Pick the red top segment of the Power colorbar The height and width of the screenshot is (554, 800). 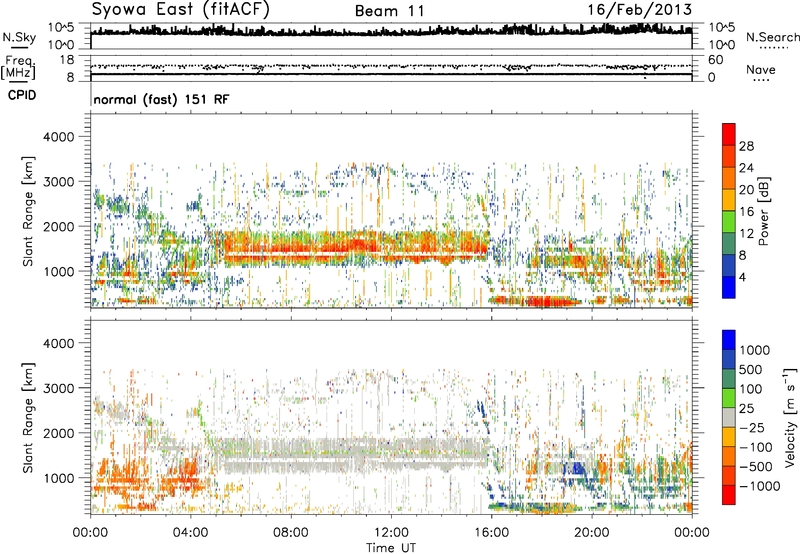(729, 135)
